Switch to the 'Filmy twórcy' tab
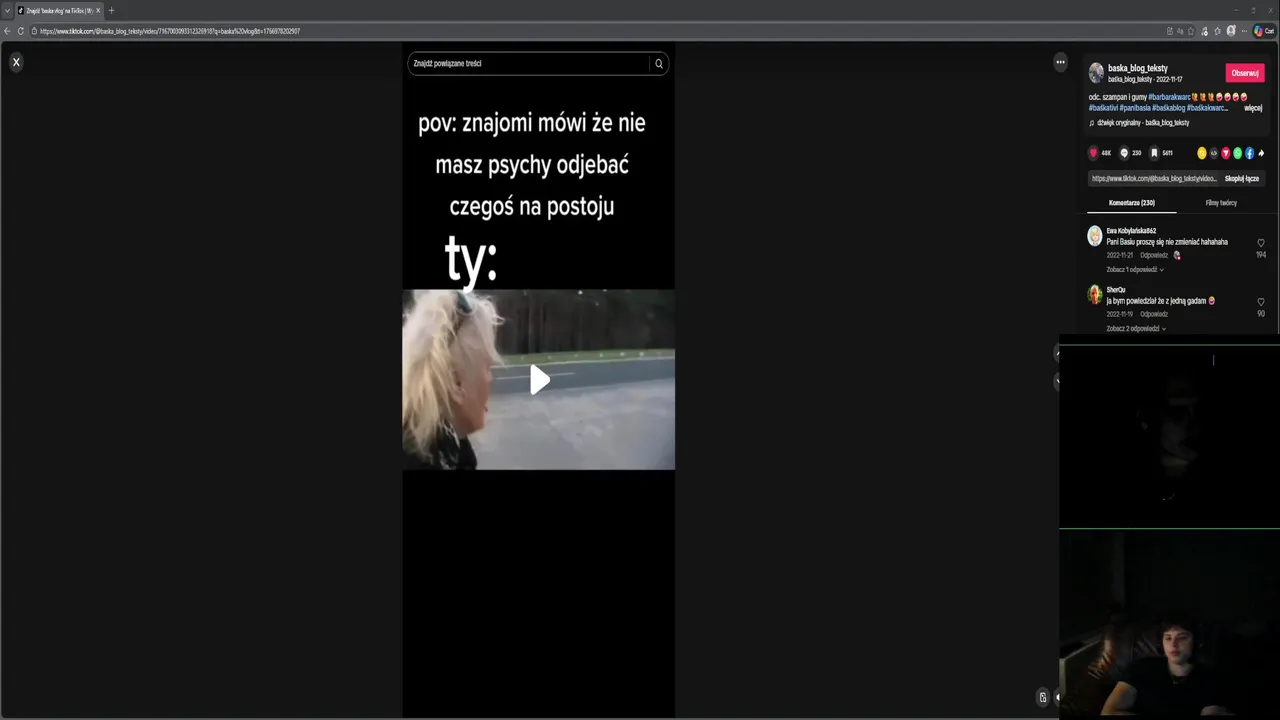Image resolution: width=1280 pixels, height=720 pixels. click(x=1221, y=203)
